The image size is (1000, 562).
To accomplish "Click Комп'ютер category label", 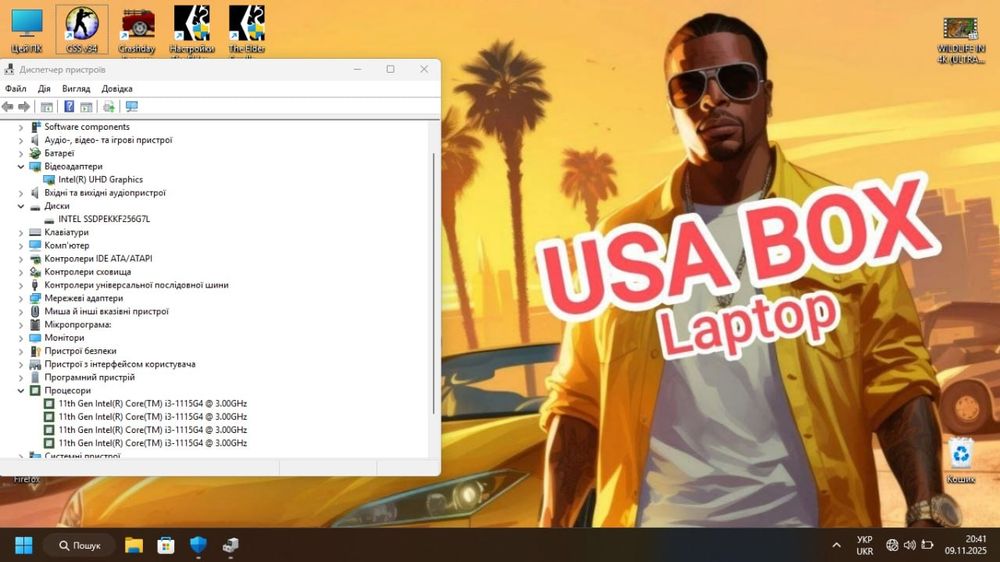I will (x=66, y=246).
